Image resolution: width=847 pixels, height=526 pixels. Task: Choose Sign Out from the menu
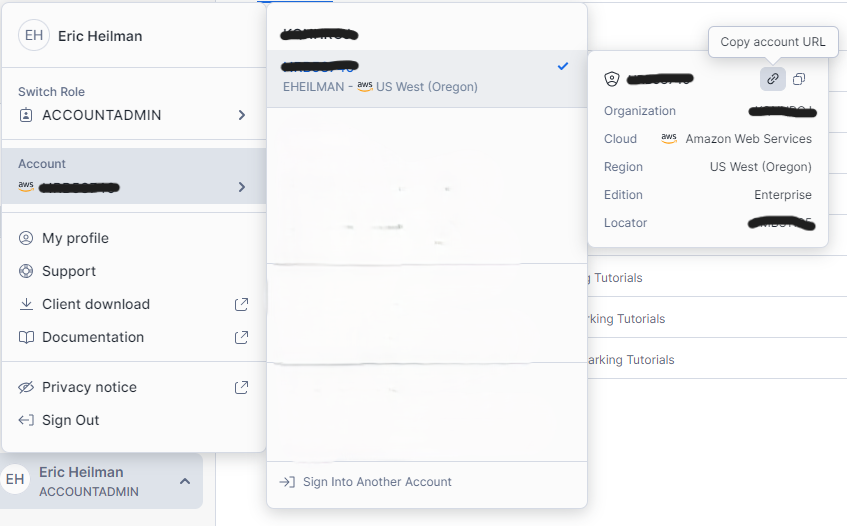70,420
